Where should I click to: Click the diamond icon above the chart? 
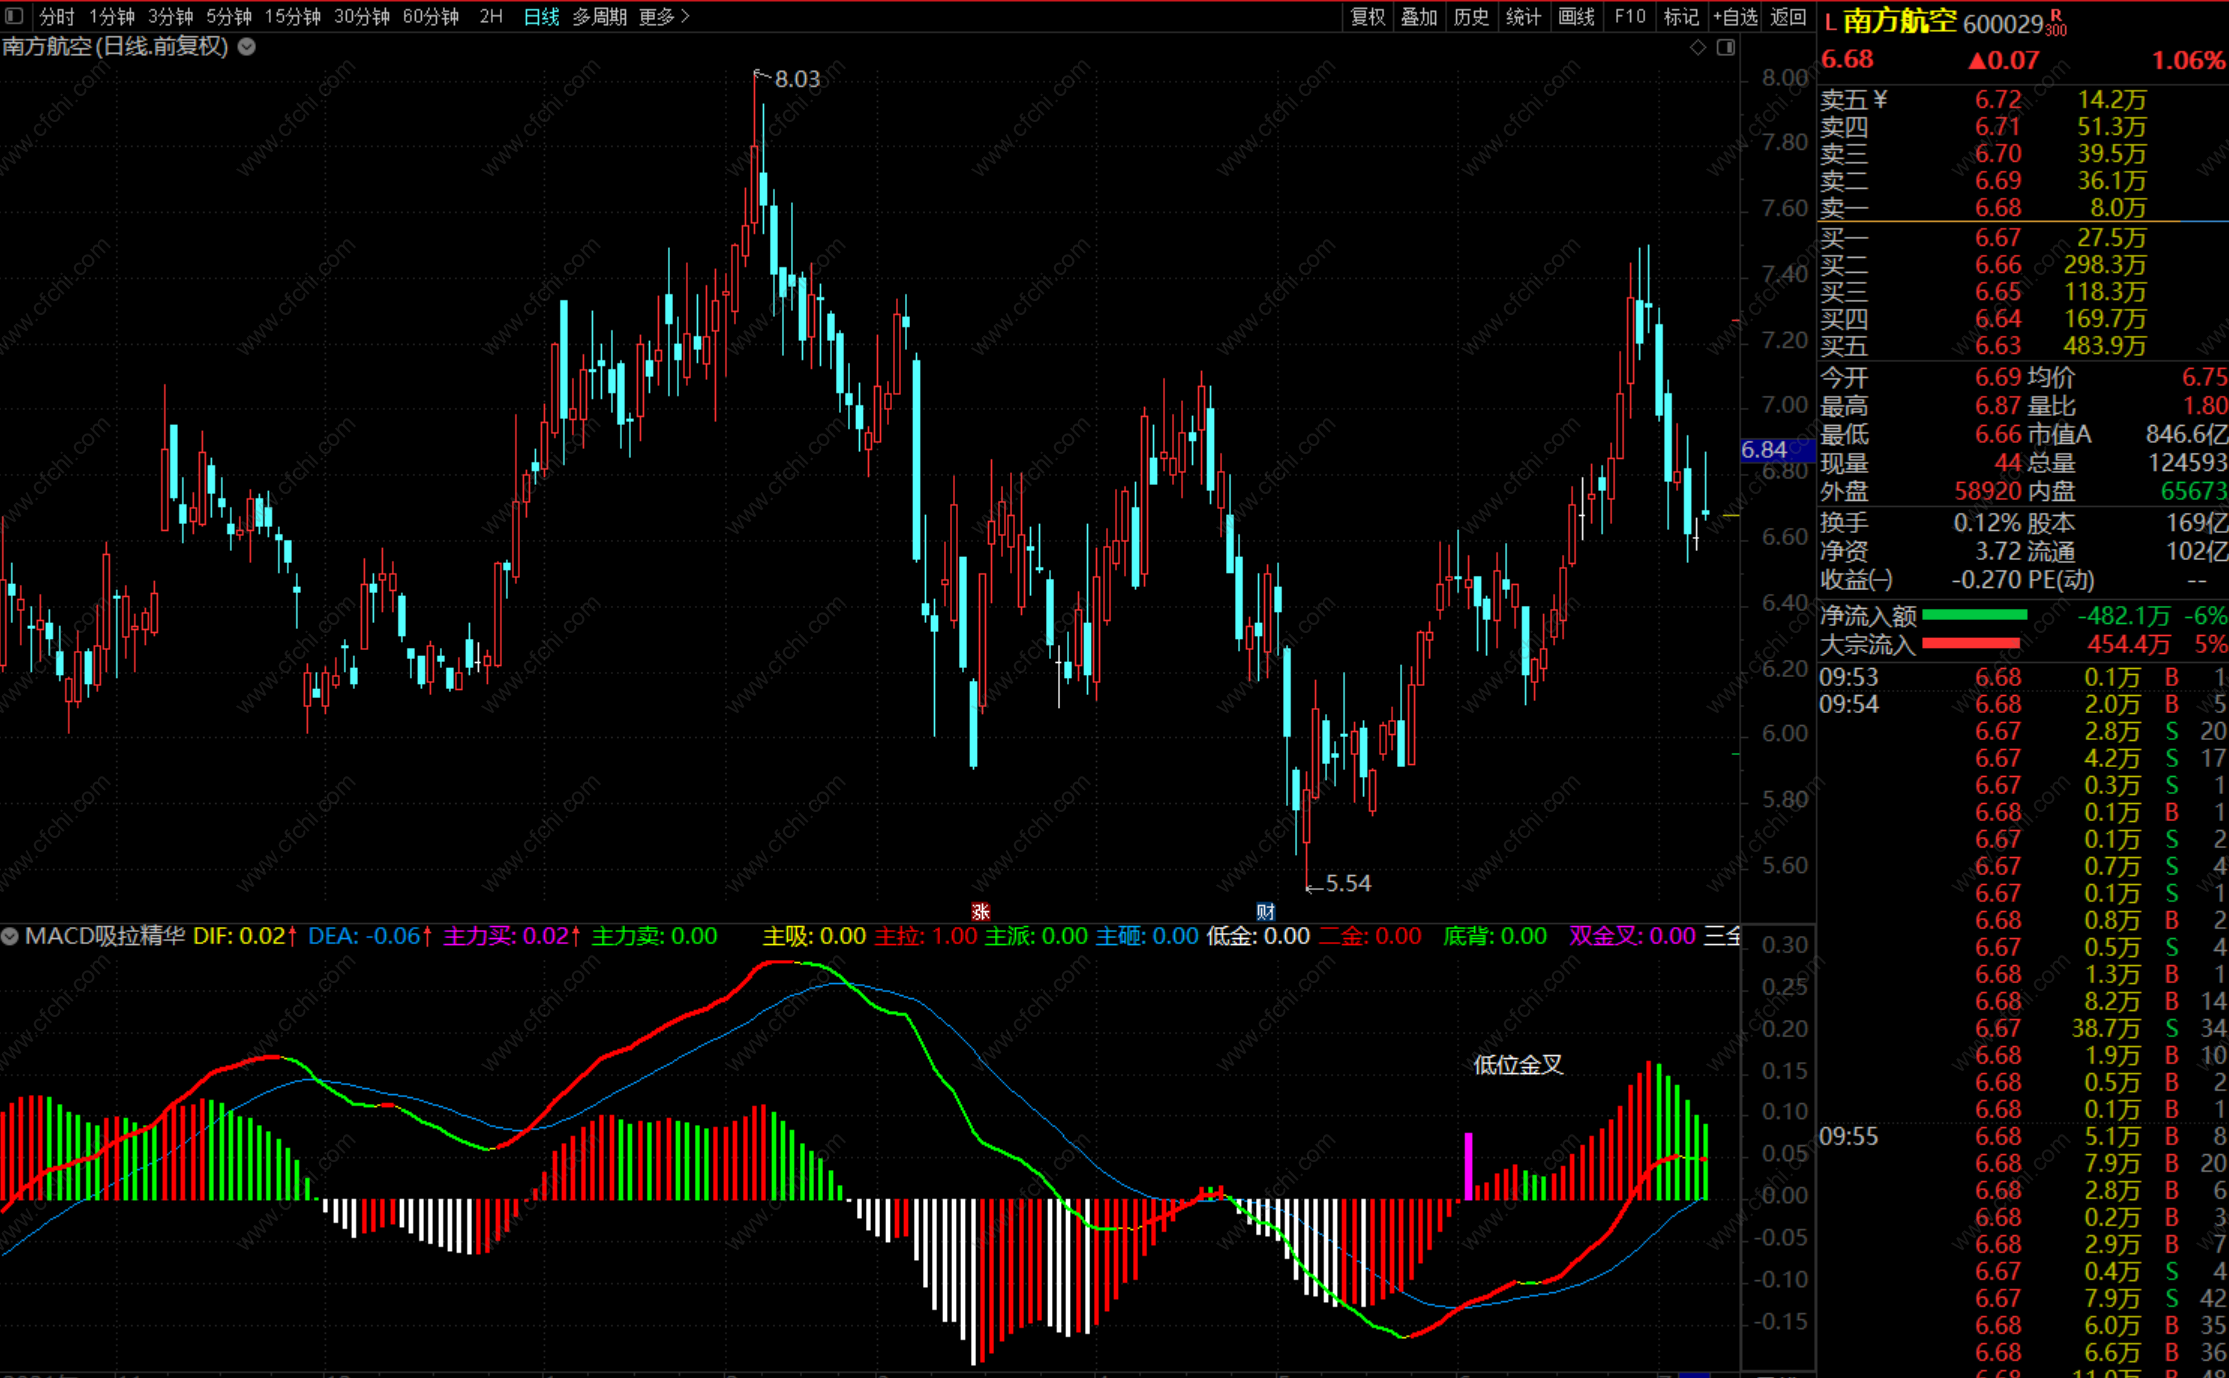[1698, 47]
